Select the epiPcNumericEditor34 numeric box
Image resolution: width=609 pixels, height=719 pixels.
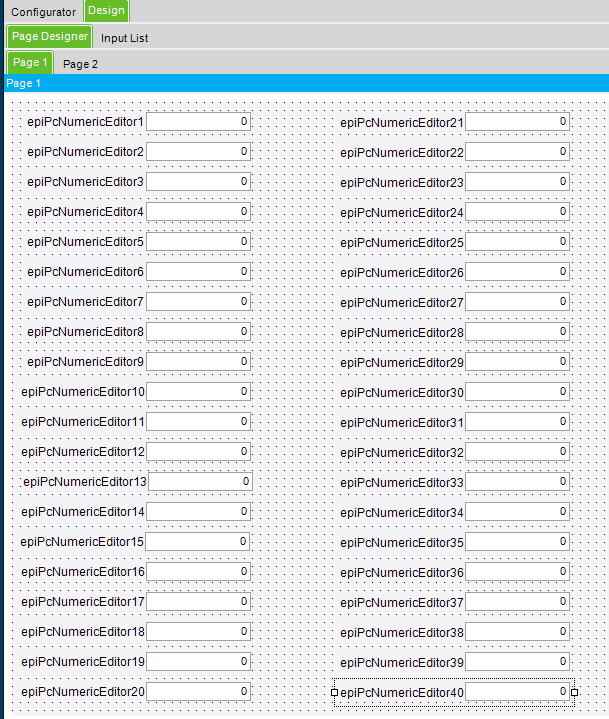518,512
